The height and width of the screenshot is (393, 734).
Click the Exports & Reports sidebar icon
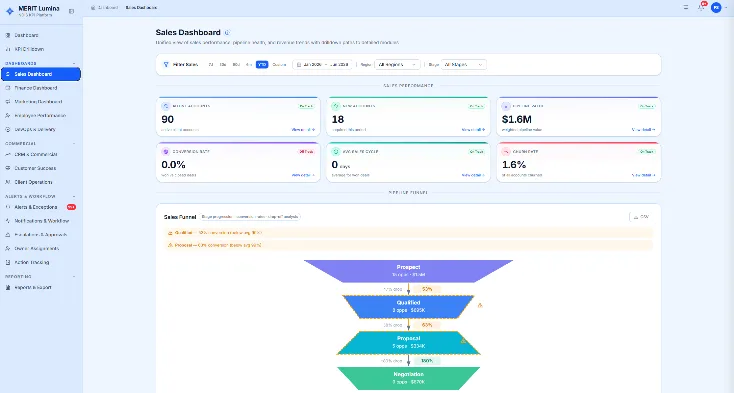[x=7, y=288]
